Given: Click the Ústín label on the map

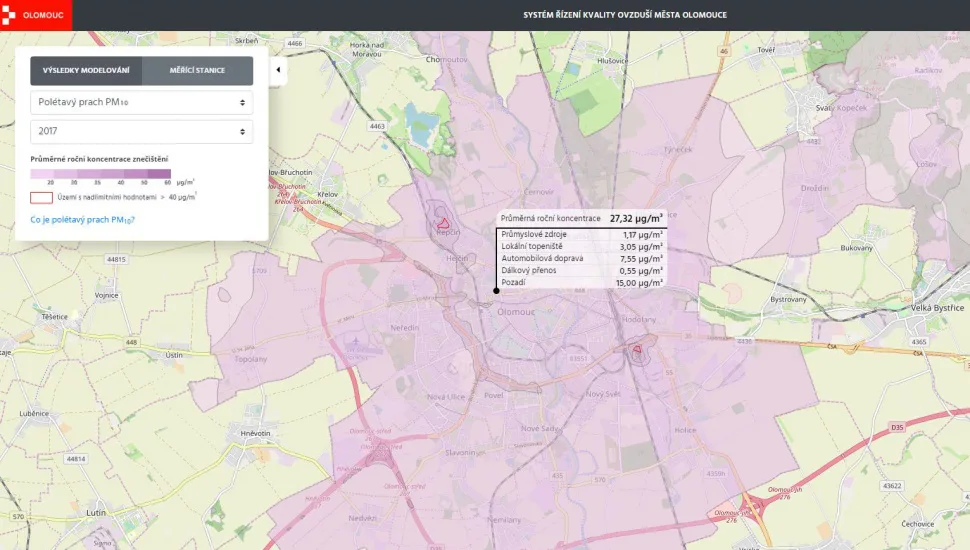Looking at the screenshot, I should (x=174, y=355).
